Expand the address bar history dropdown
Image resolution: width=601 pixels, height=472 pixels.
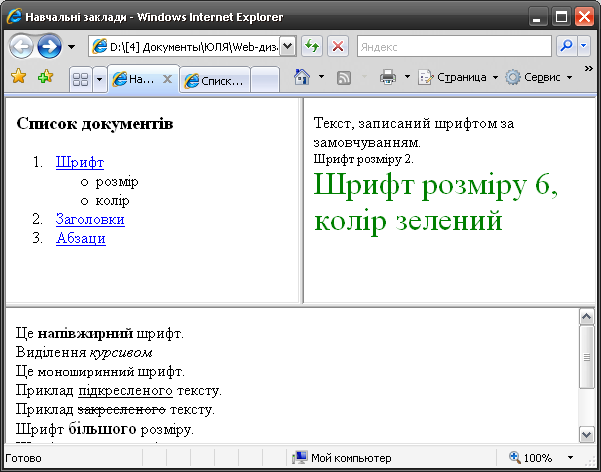[288, 46]
